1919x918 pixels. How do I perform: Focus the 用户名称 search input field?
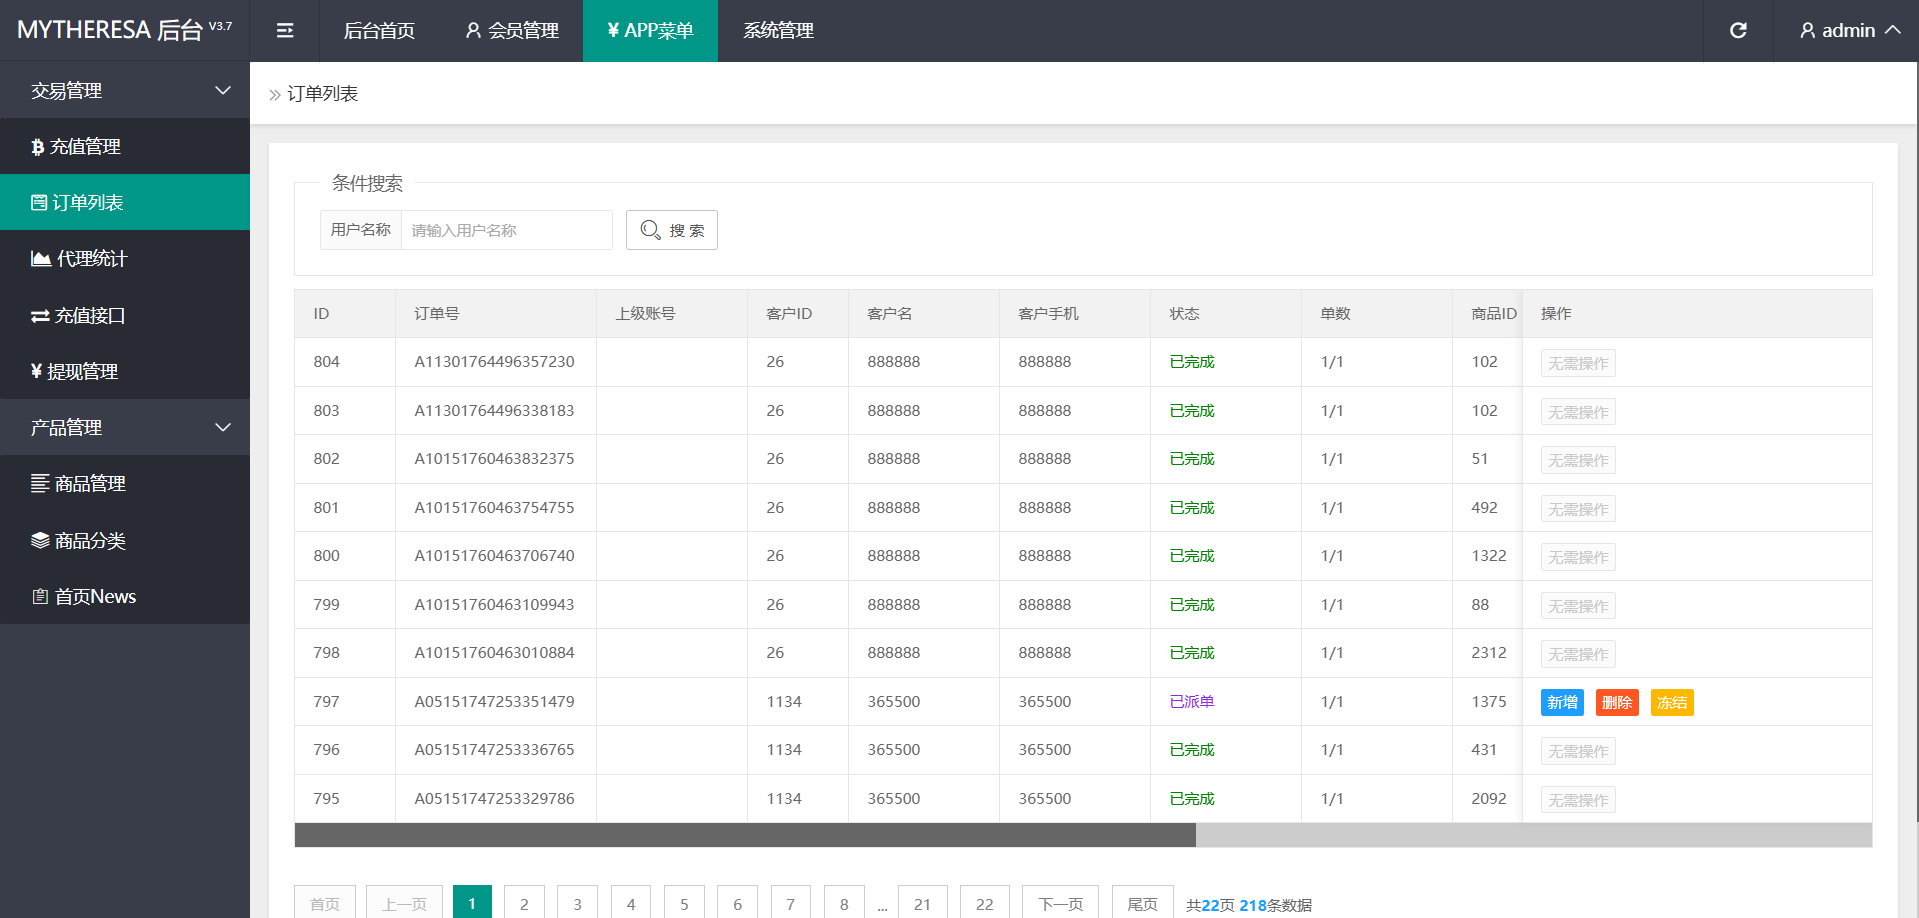point(506,230)
